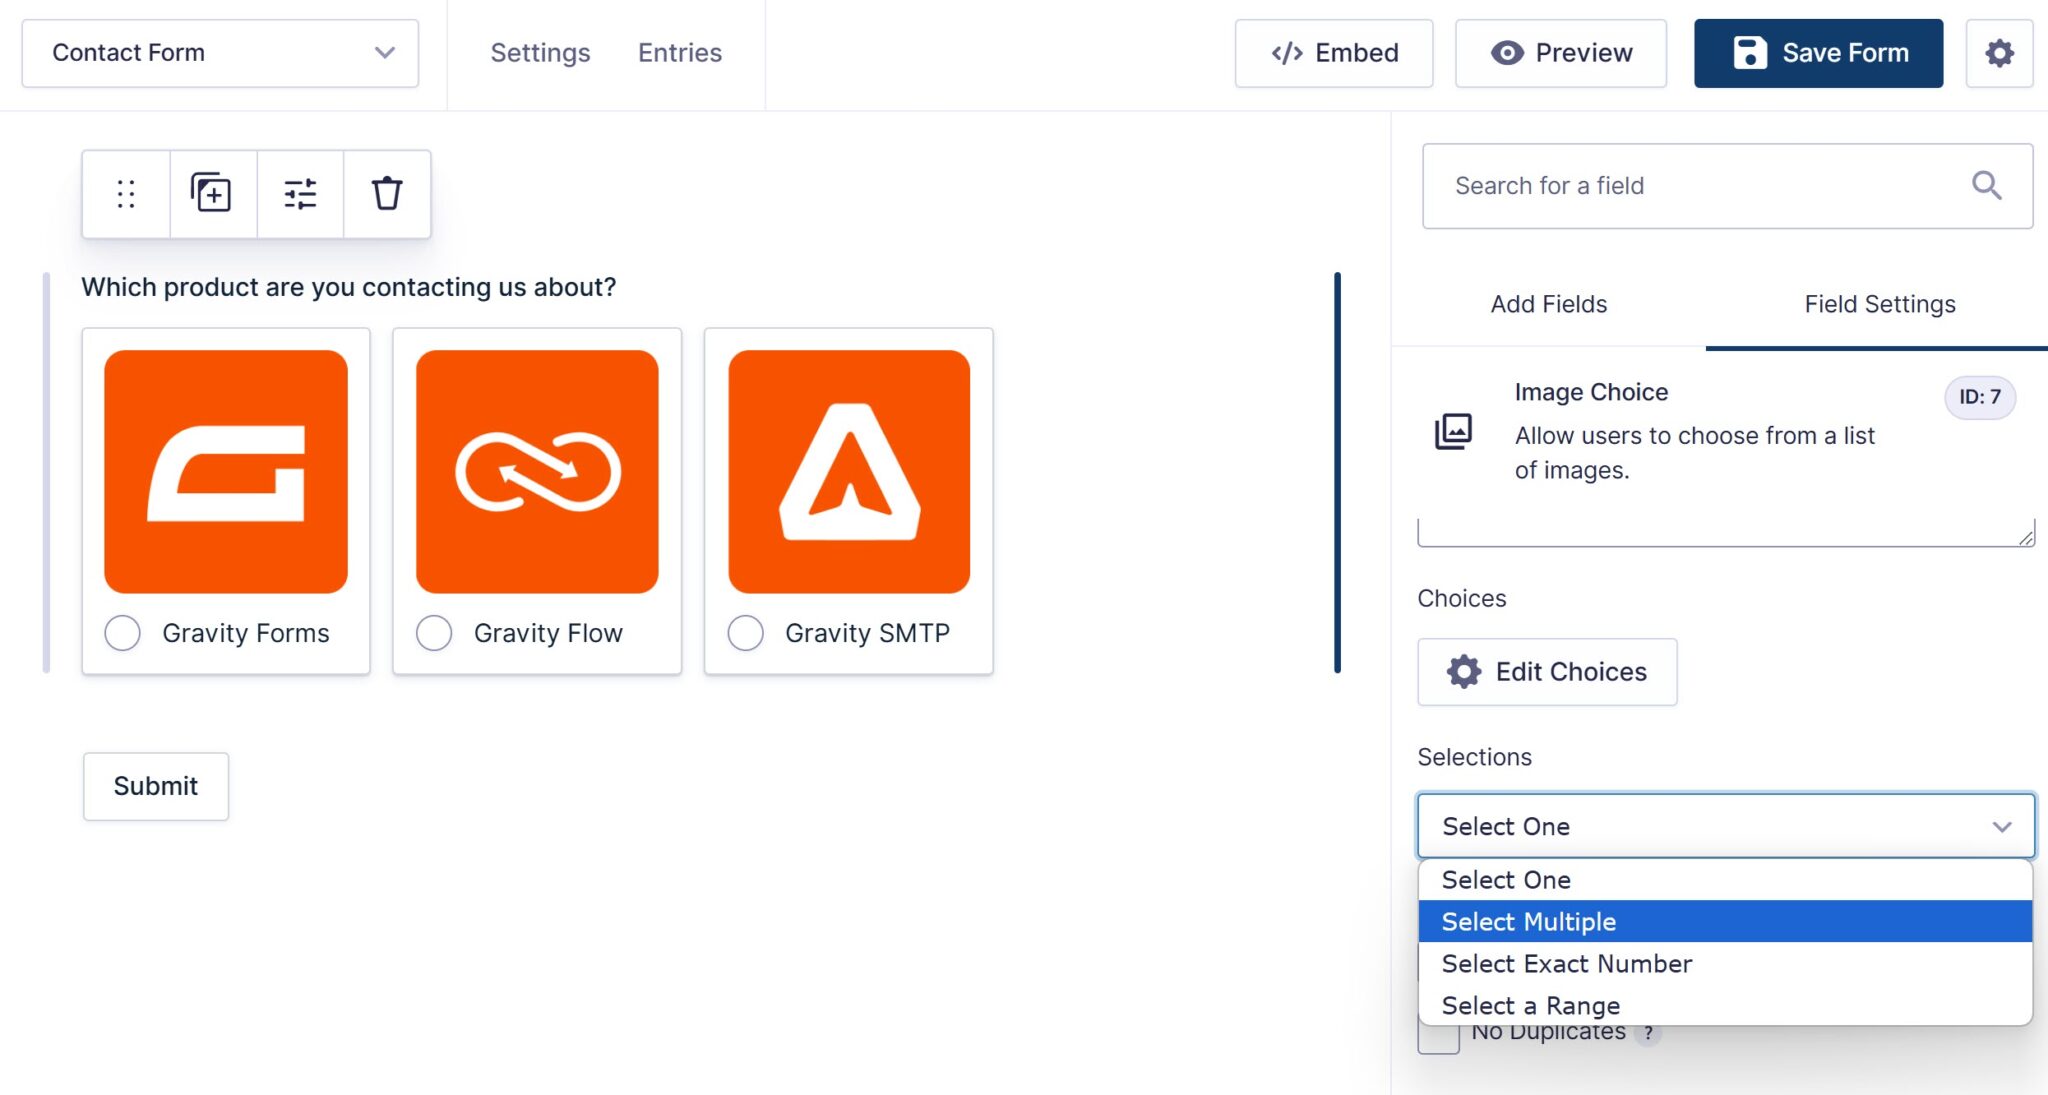Open form settings with the gear icon
This screenshot has width=2048, height=1095.
2000,53
